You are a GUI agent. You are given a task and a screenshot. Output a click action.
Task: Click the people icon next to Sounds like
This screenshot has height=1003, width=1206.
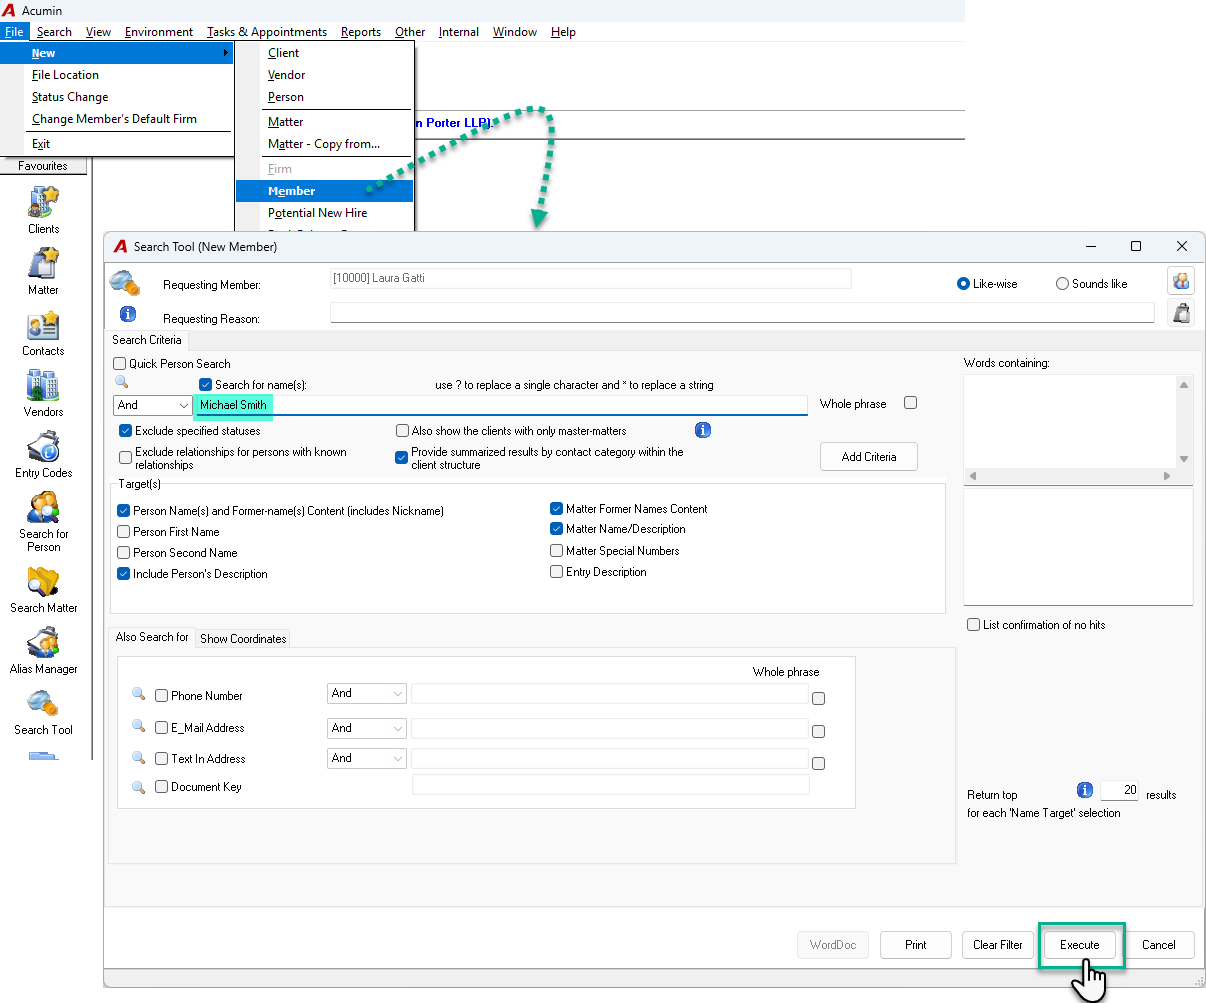point(1181,282)
